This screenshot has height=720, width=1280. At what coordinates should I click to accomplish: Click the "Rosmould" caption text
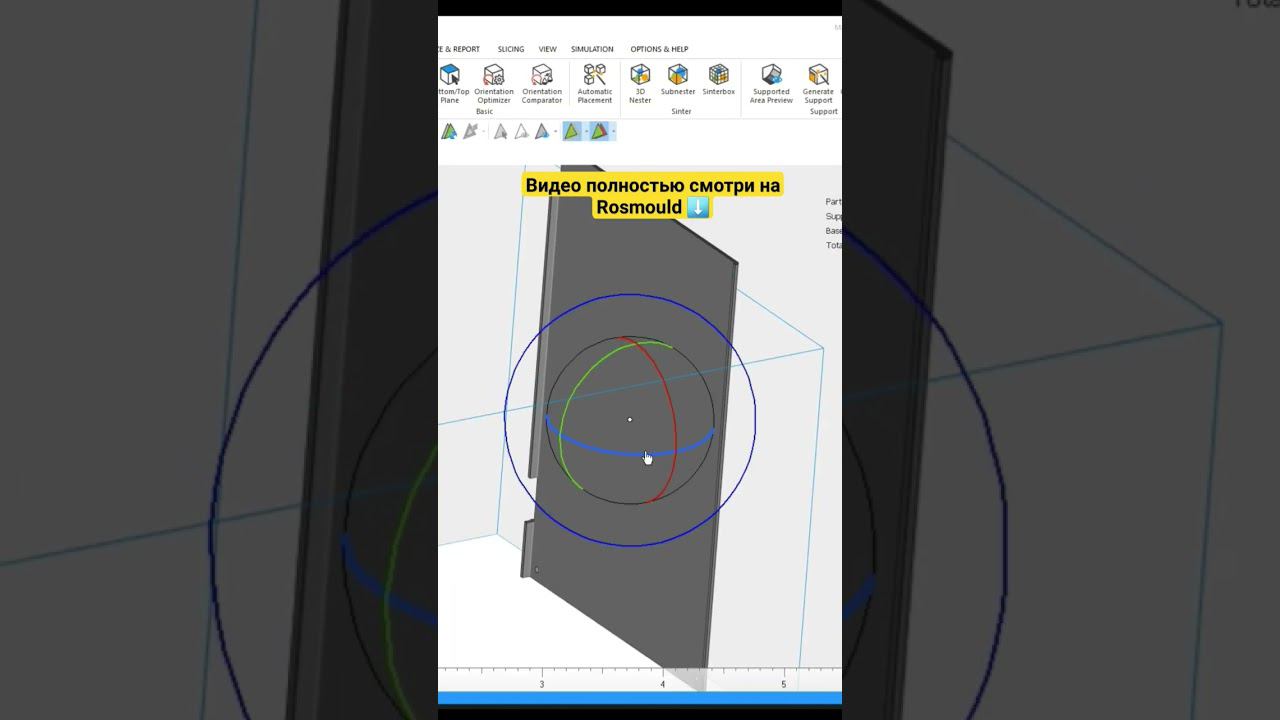(639, 208)
